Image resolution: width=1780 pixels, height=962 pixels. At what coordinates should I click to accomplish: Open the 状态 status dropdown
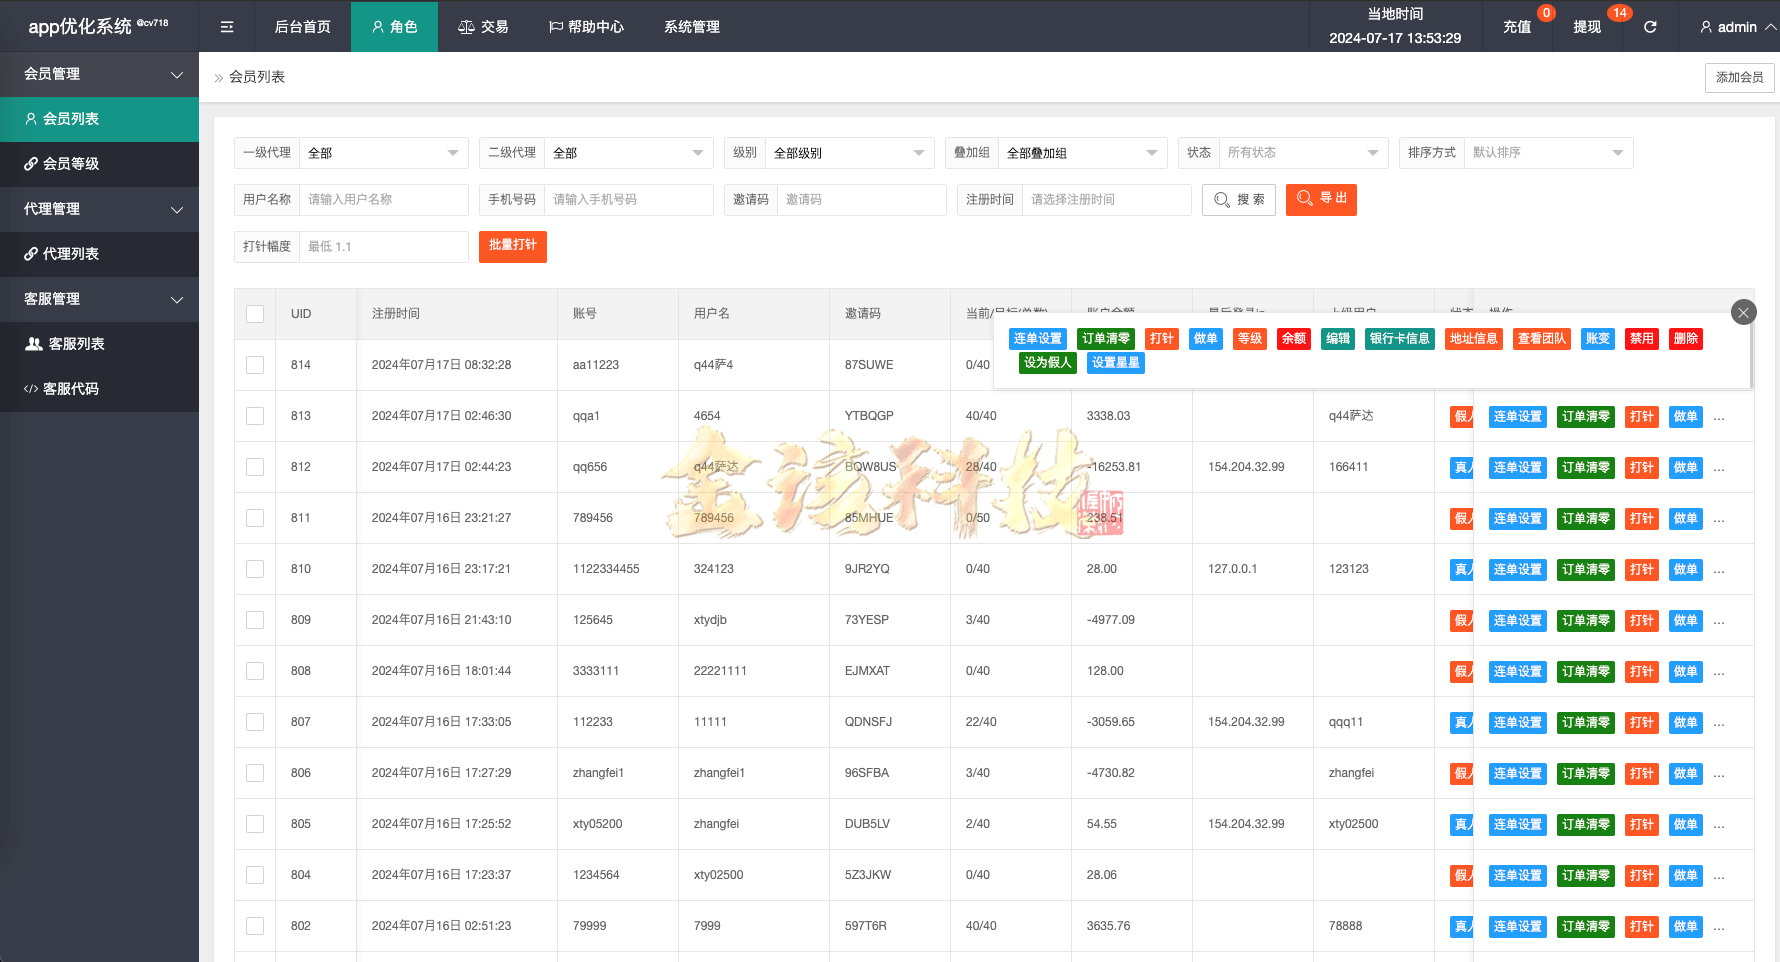click(x=1303, y=152)
